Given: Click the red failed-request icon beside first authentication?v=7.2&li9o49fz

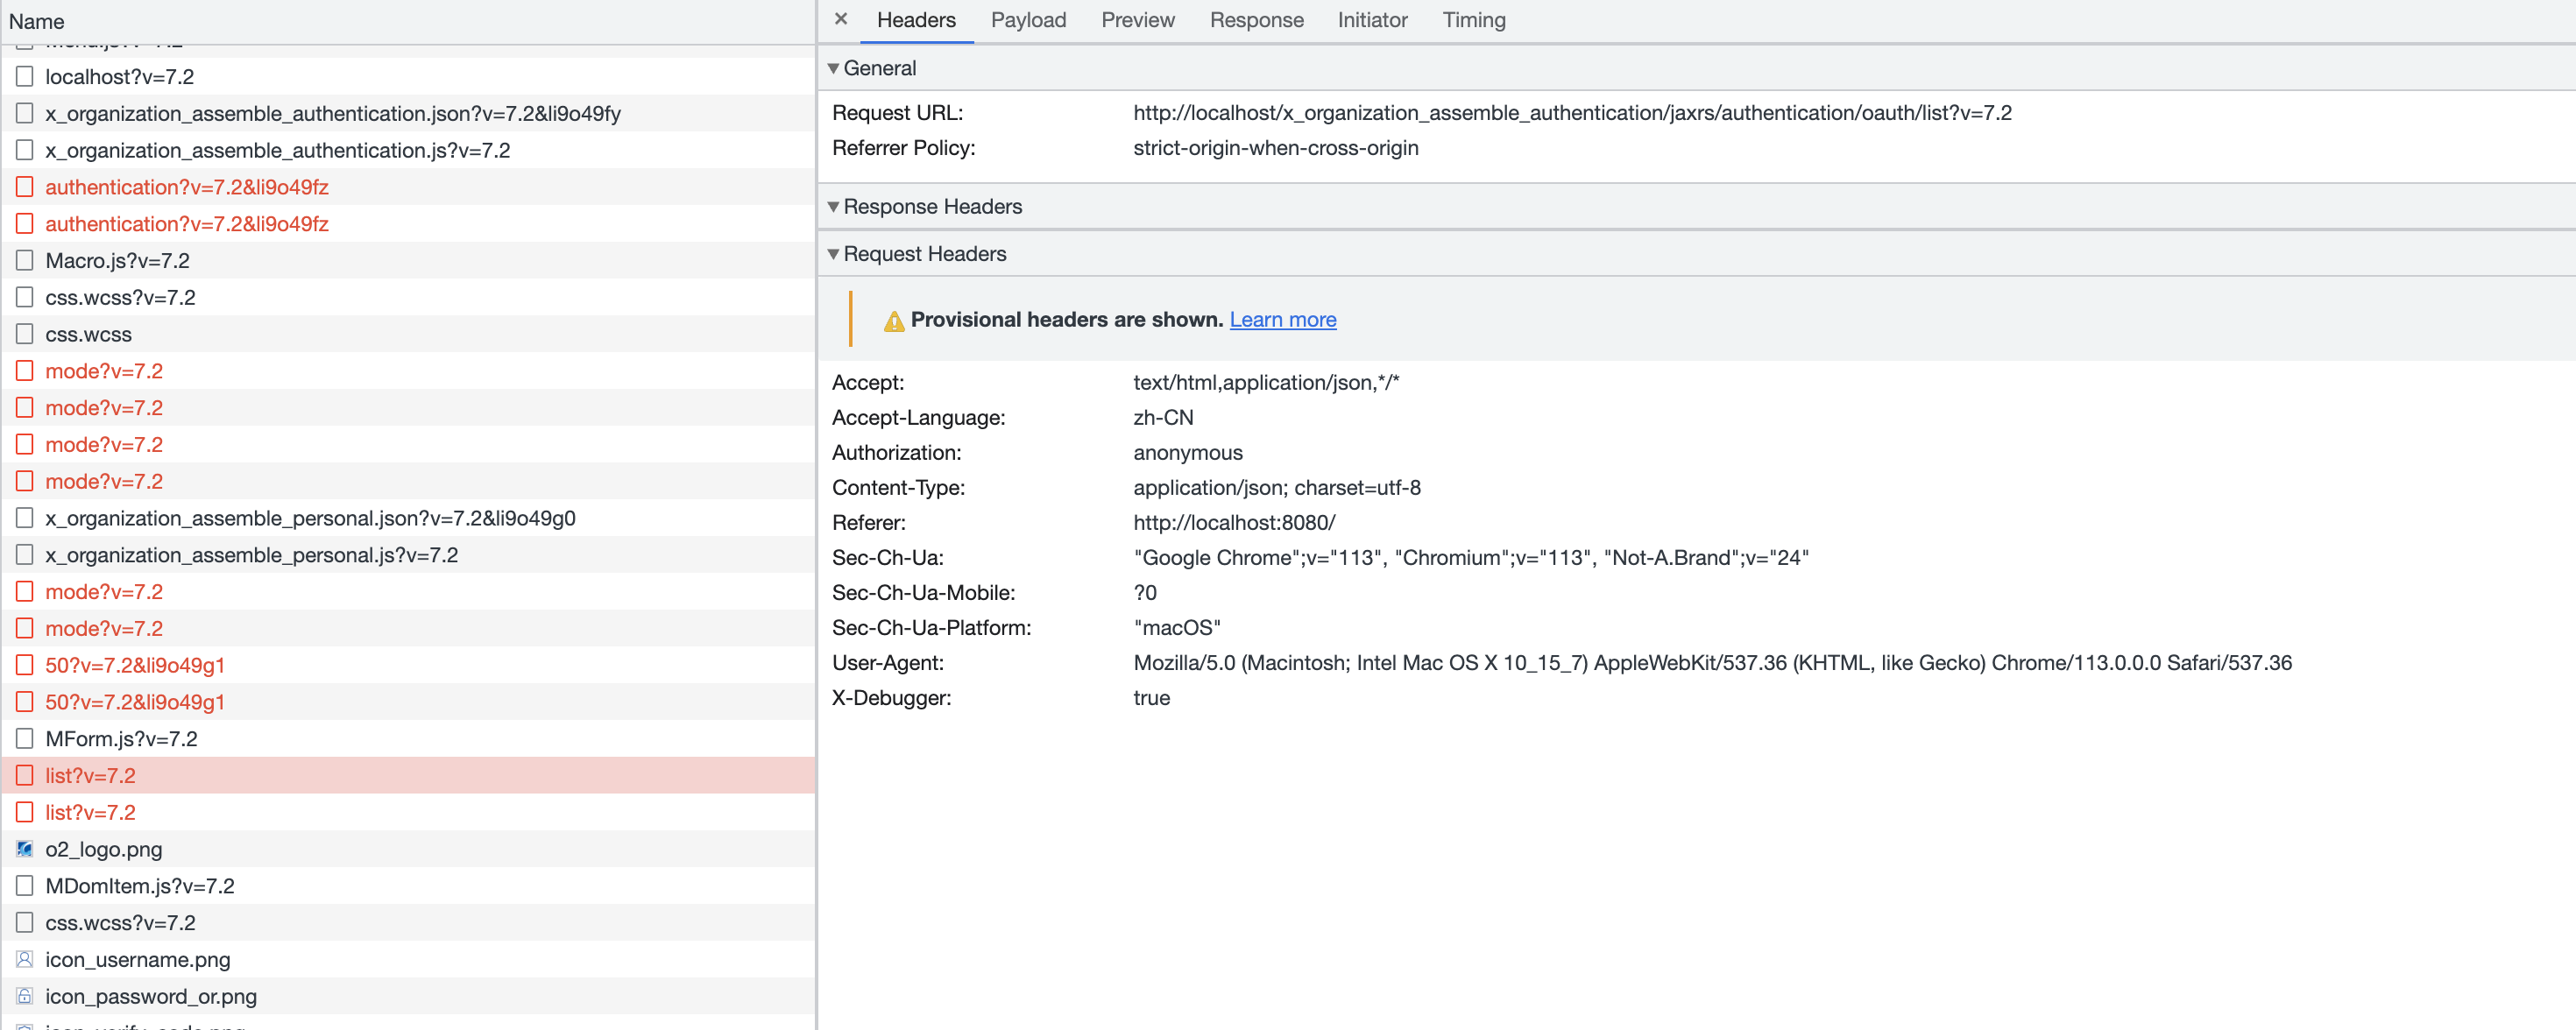Looking at the screenshot, I should click(x=25, y=187).
